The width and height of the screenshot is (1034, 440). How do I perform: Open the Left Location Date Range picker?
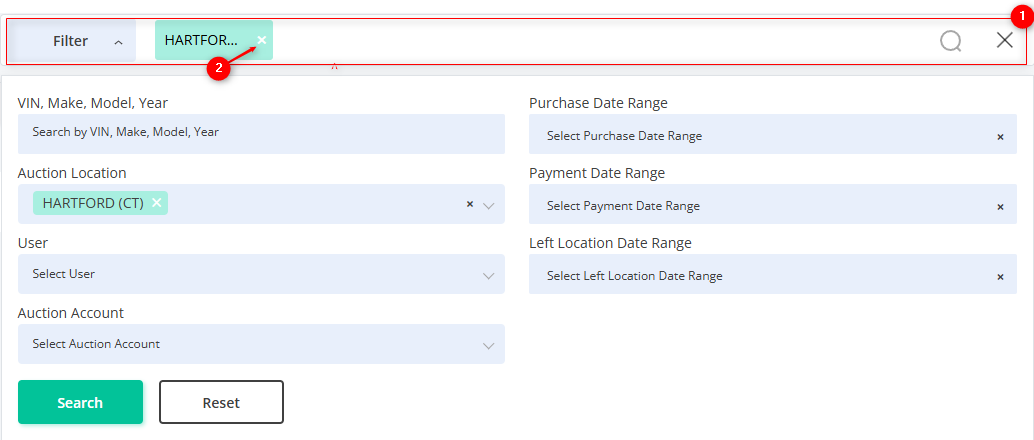tap(760, 276)
